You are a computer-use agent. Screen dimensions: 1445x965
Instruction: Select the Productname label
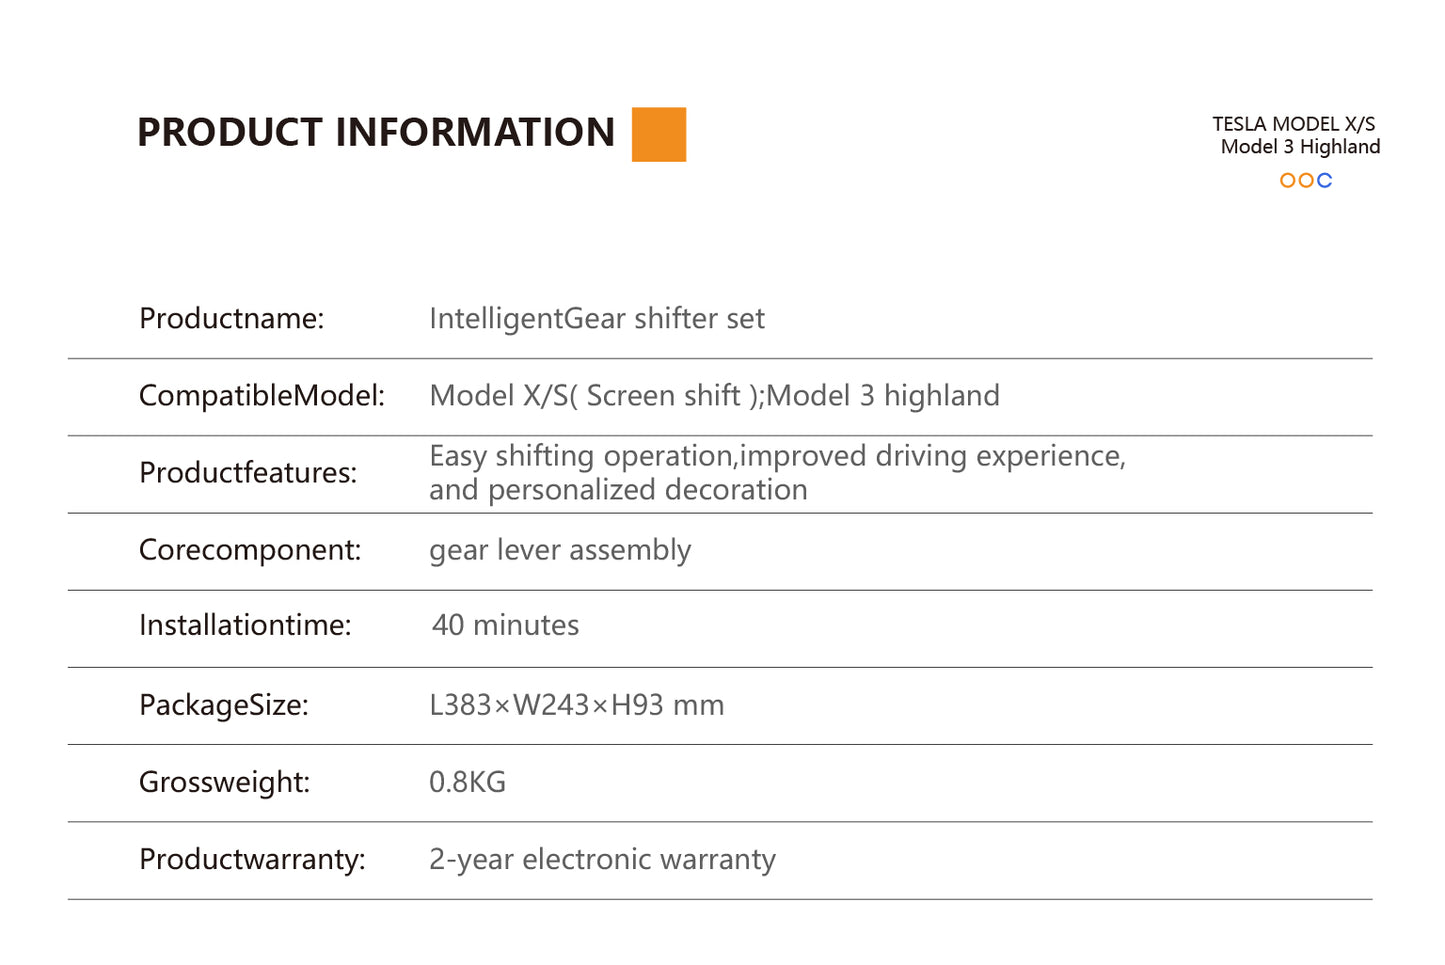click(232, 319)
